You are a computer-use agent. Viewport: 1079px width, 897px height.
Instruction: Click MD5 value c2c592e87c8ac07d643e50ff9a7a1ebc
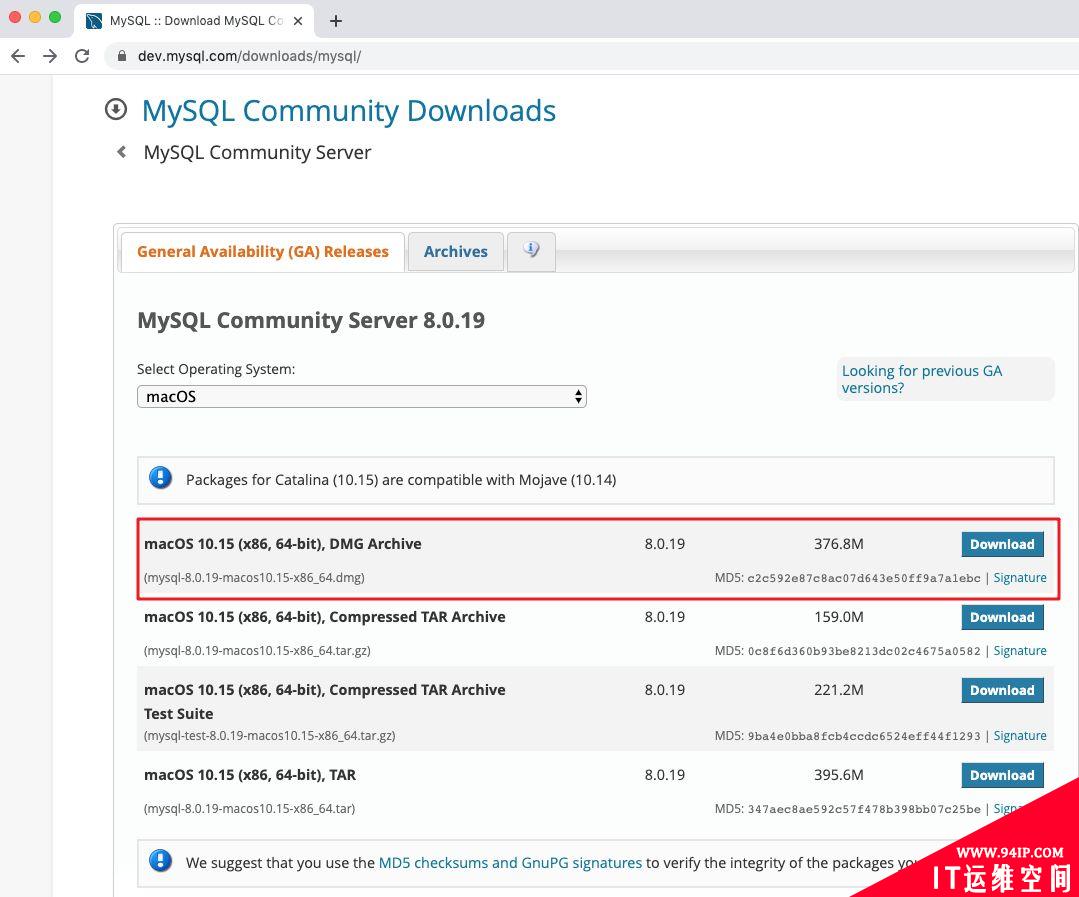tap(864, 579)
